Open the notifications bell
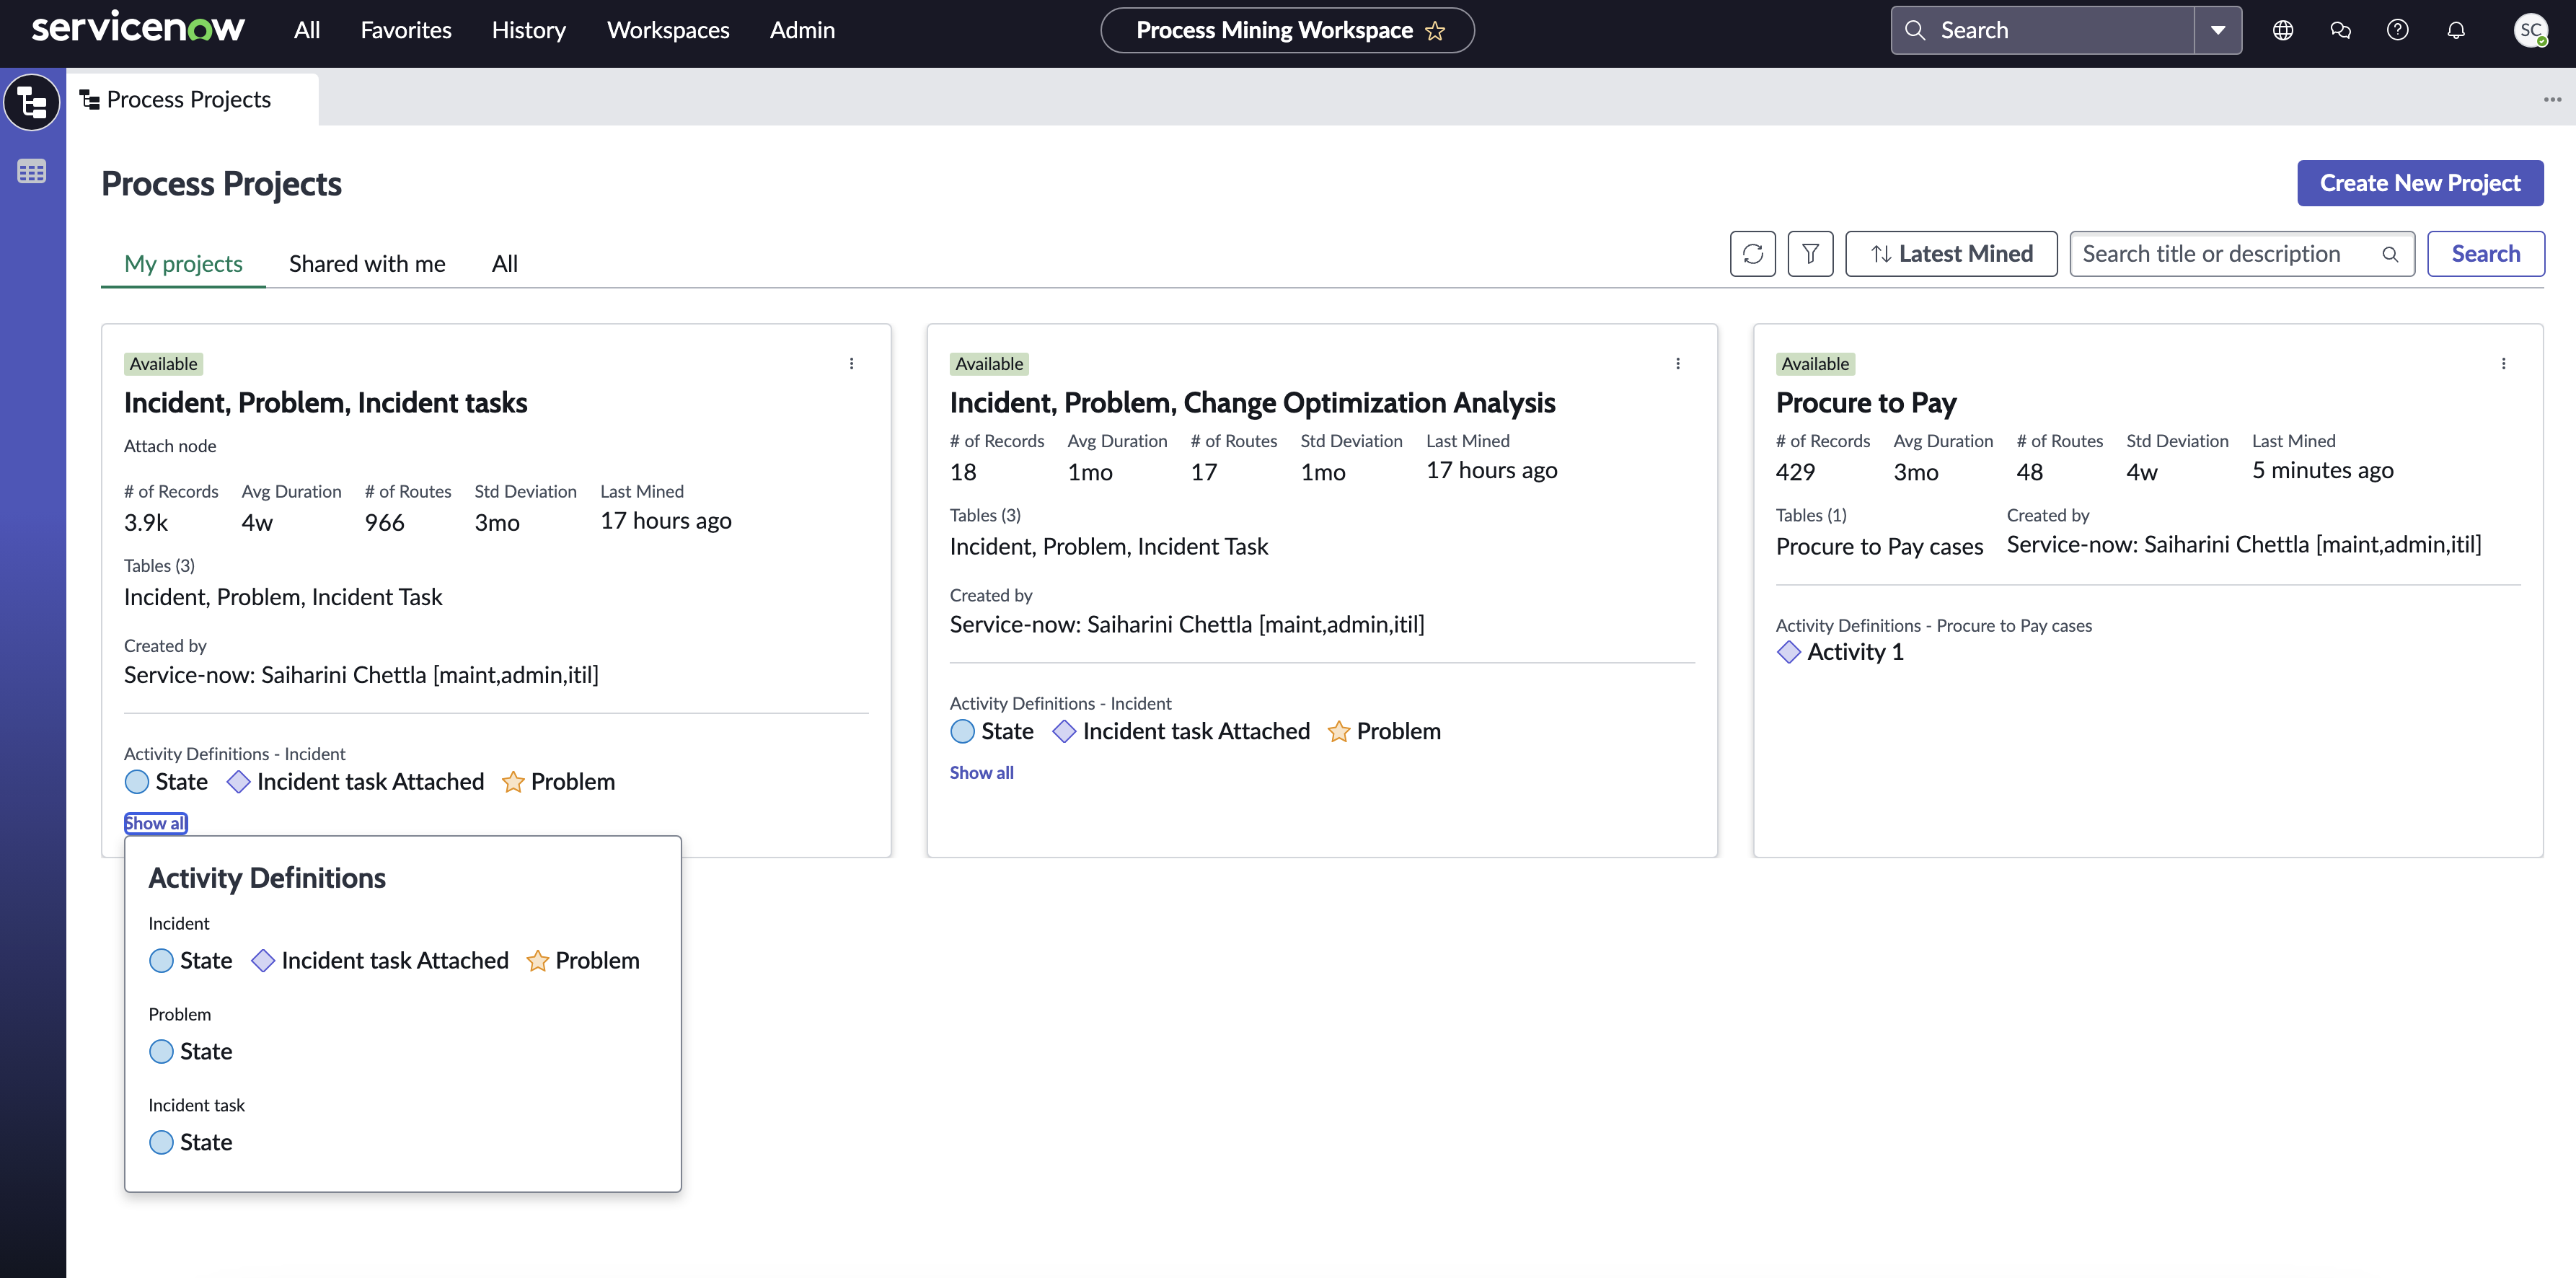Image resolution: width=2576 pixels, height=1278 pixels. (2455, 30)
